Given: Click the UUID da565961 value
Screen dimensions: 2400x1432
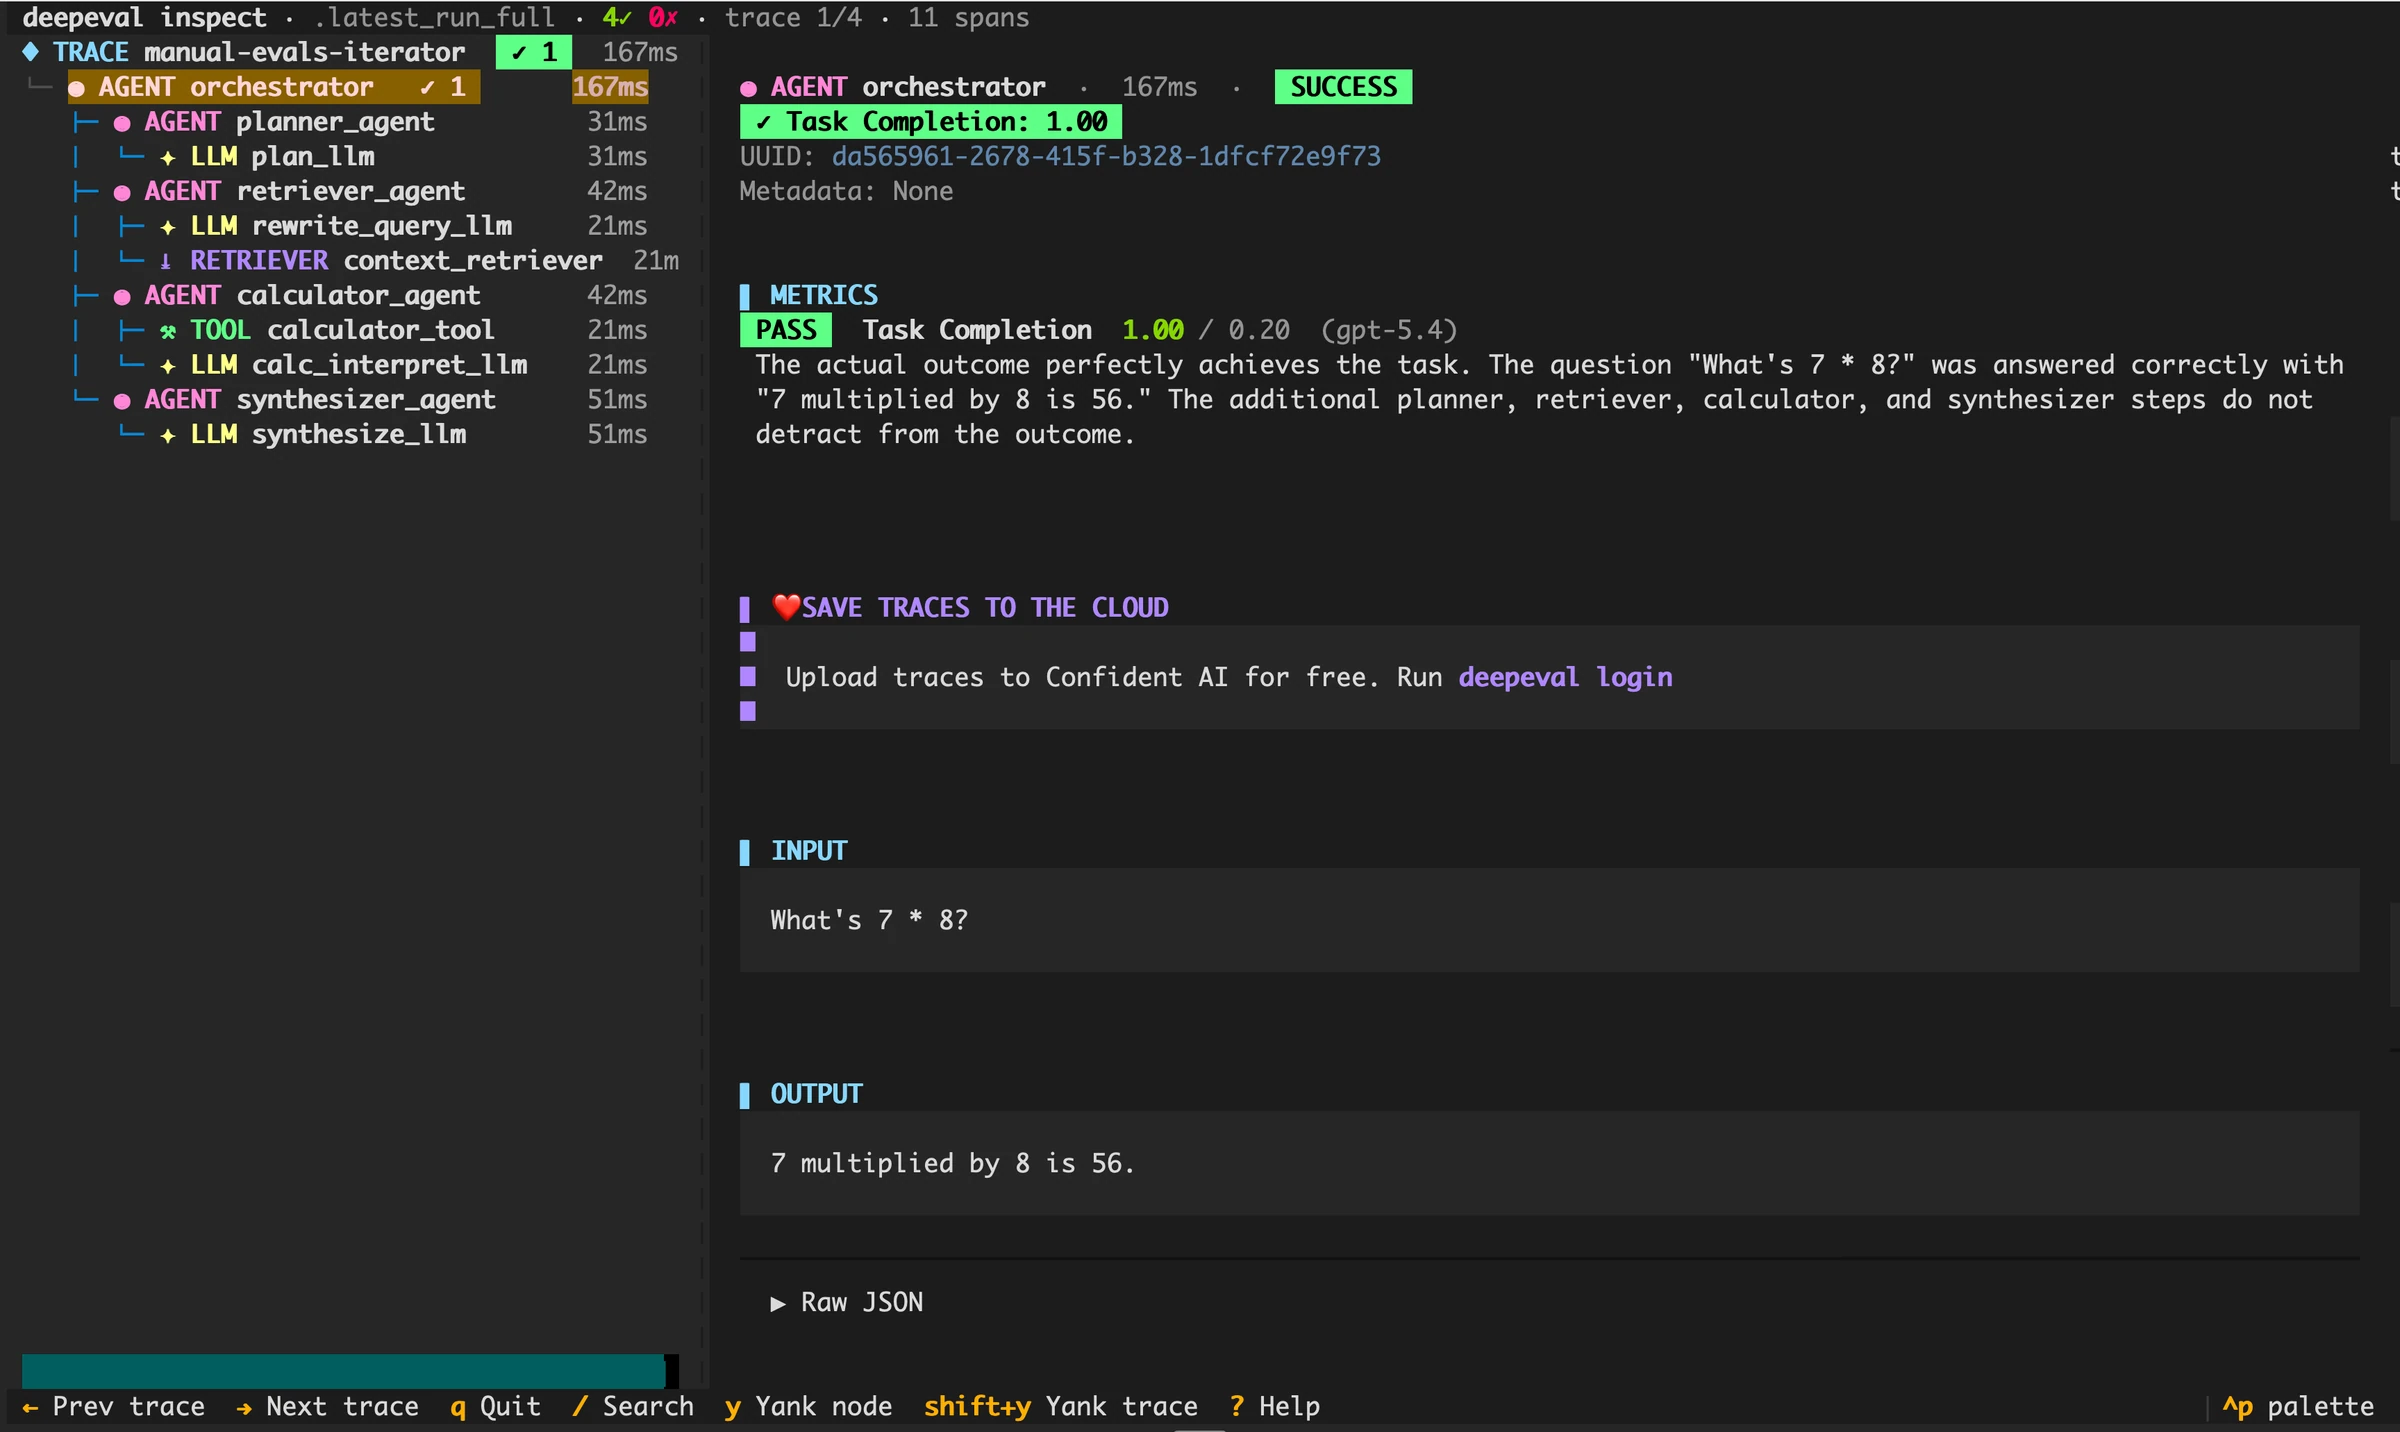Looking at the screenshot, I should 1106,156.
